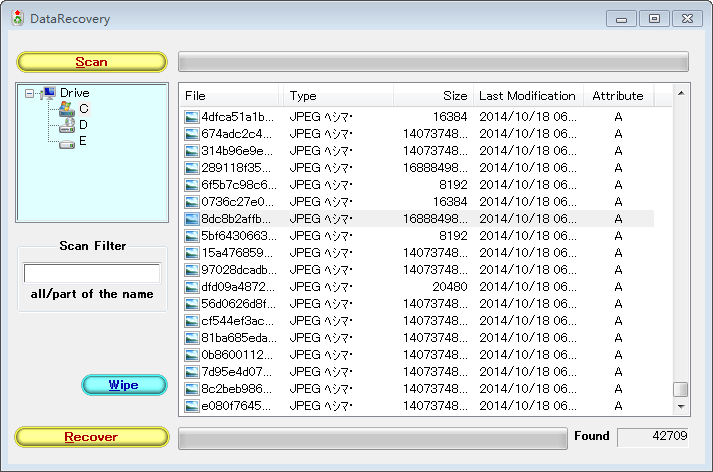Select file name 8dc8b2affb...

(236, 219)
